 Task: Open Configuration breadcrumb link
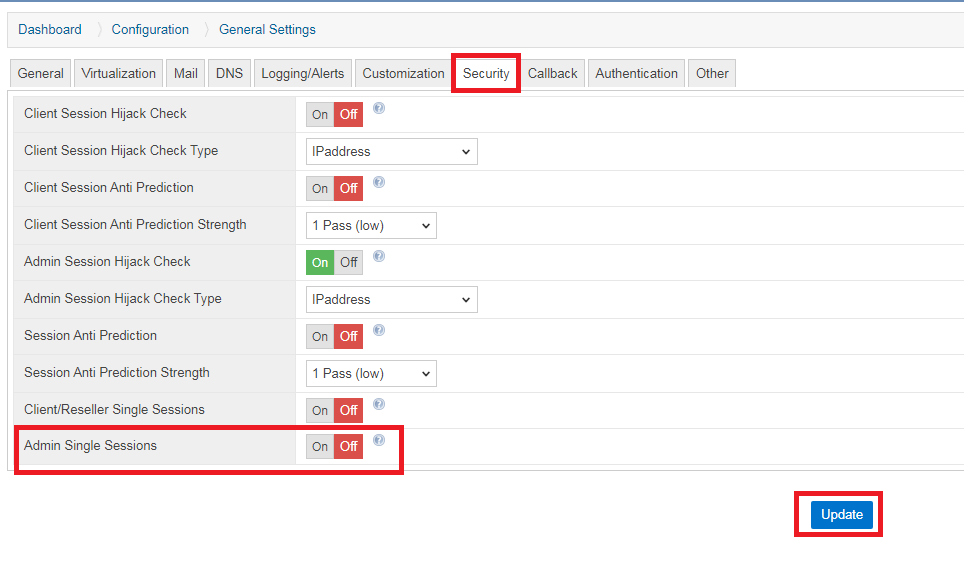pyautogui.click(x=150, y=29)
